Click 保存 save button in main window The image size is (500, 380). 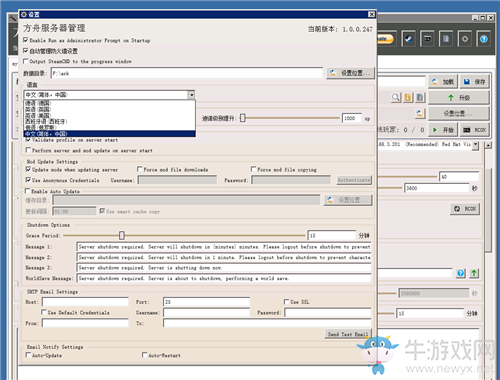475,82
